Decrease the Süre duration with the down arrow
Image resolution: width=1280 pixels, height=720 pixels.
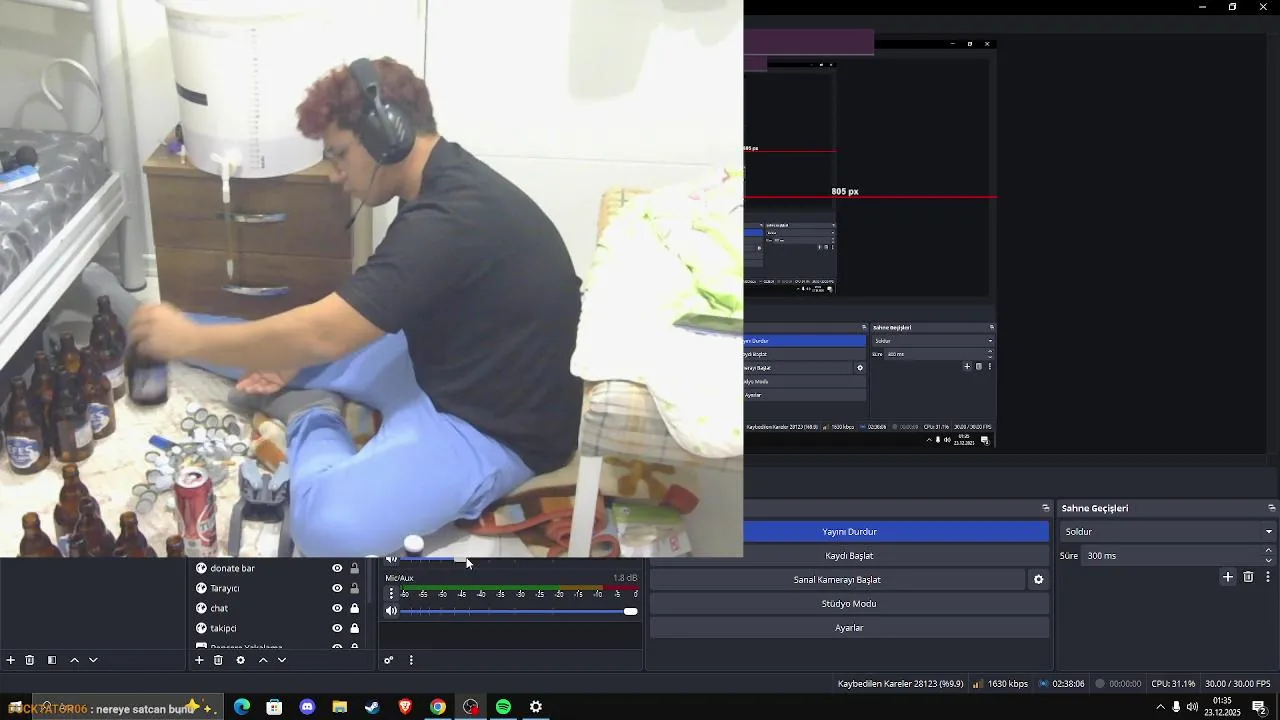click(x=1269, y=561)
